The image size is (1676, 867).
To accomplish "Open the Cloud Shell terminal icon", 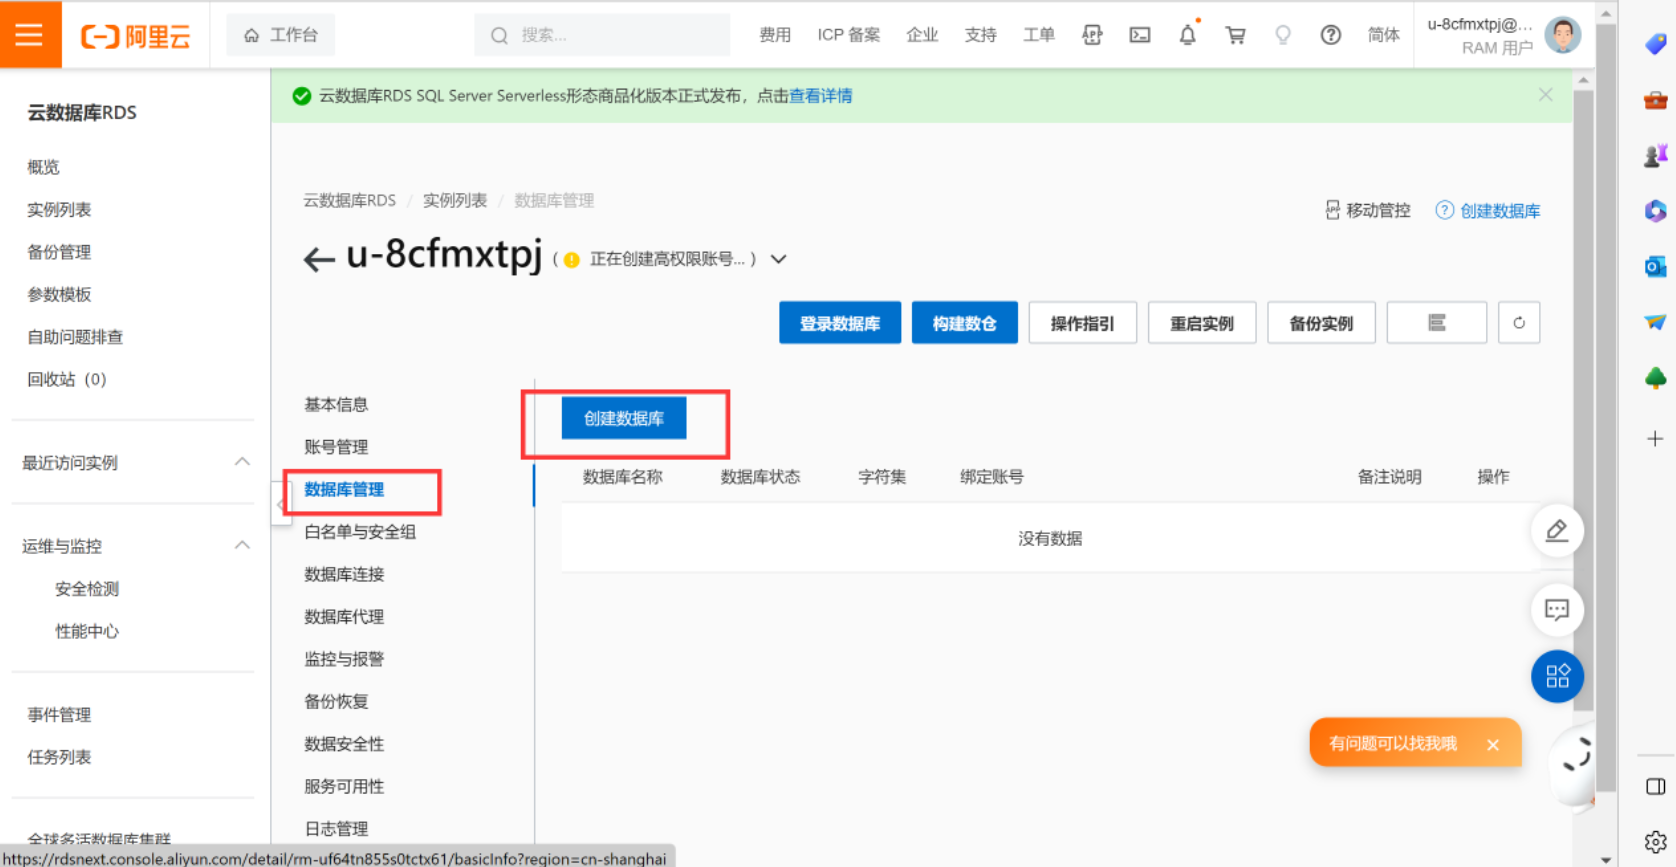I will (1140, 35).
